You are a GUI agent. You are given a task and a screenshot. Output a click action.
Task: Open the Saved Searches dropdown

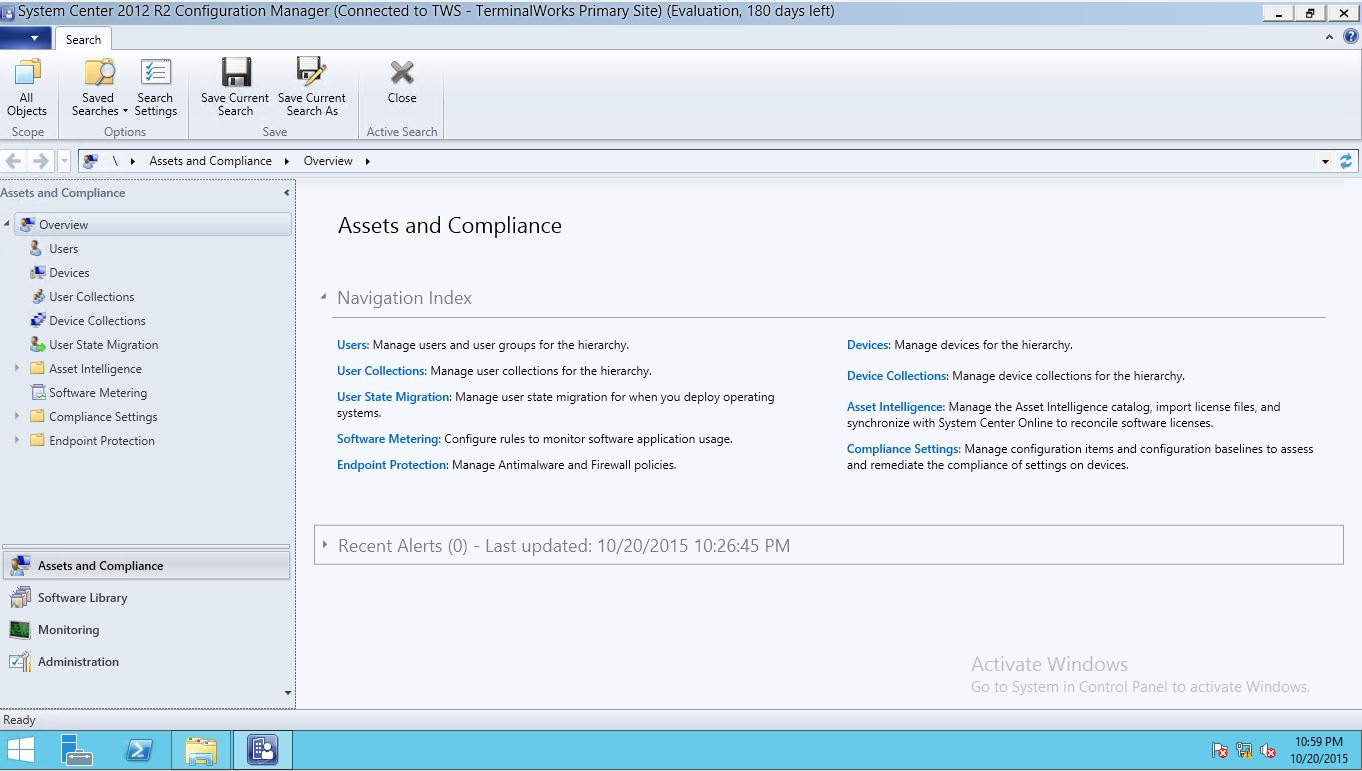click(99, 88)
